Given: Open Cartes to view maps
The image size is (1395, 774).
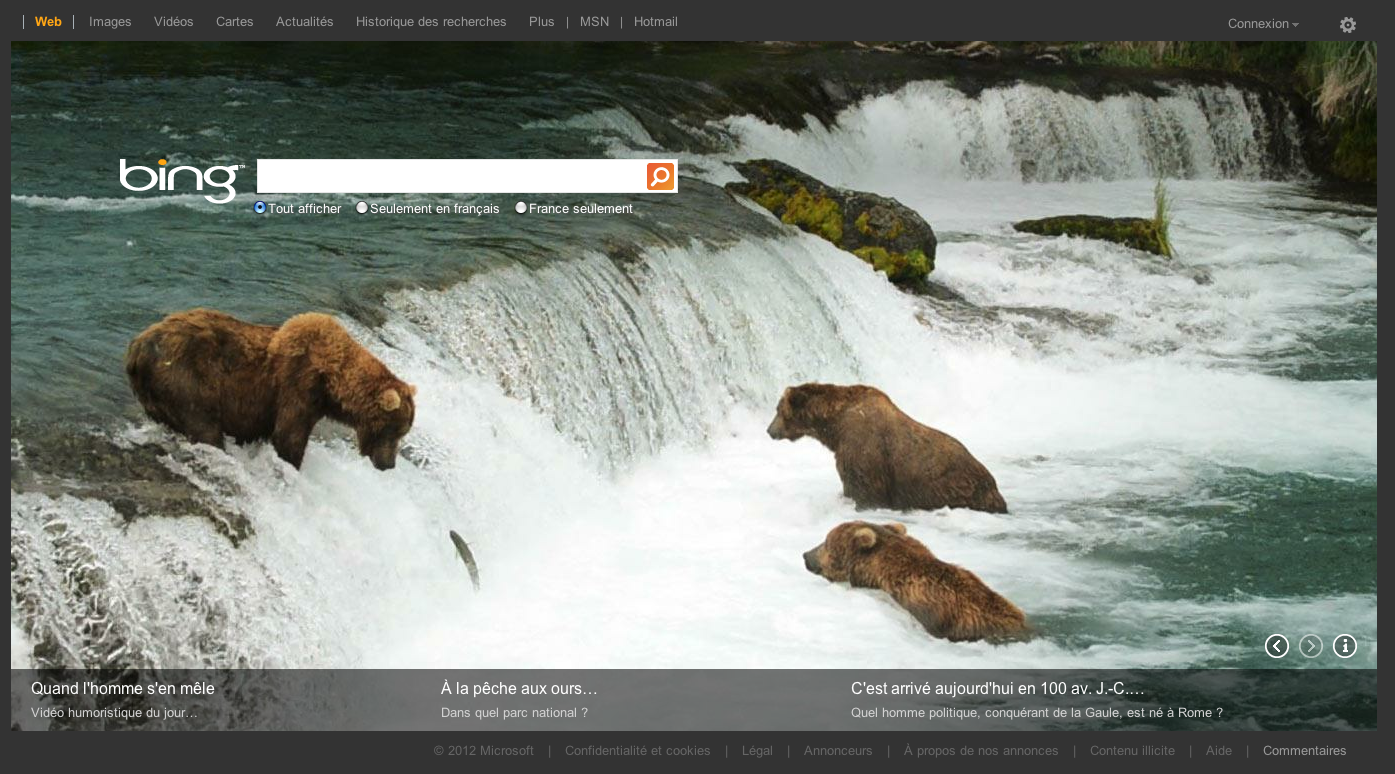Looking at the screenshot, I should (234, 21).
